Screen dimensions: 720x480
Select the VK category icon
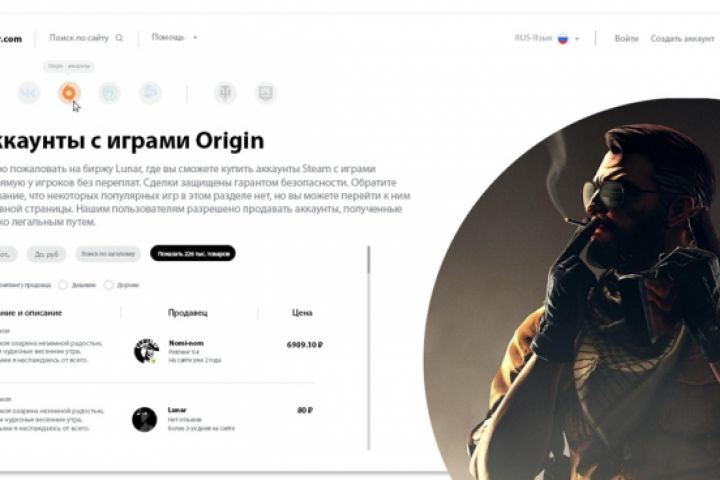(28, 93)
